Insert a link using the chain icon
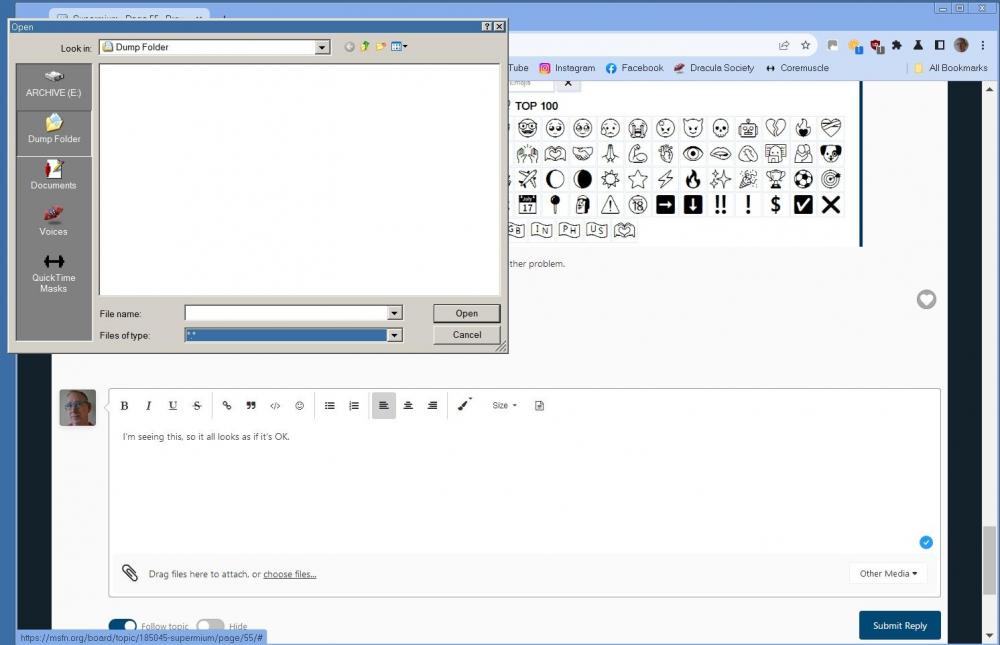 (x=227, y=406)
